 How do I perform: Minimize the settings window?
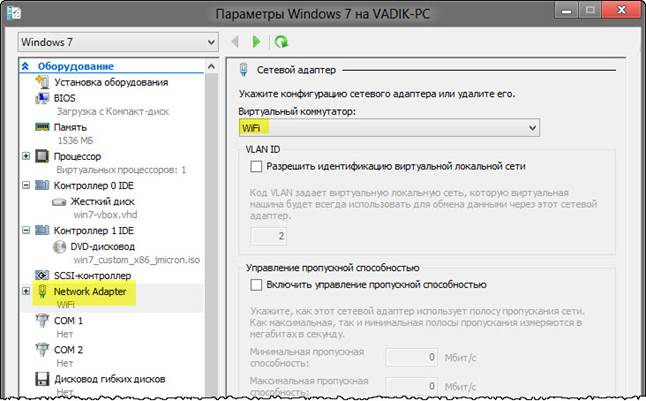[566, 11]
